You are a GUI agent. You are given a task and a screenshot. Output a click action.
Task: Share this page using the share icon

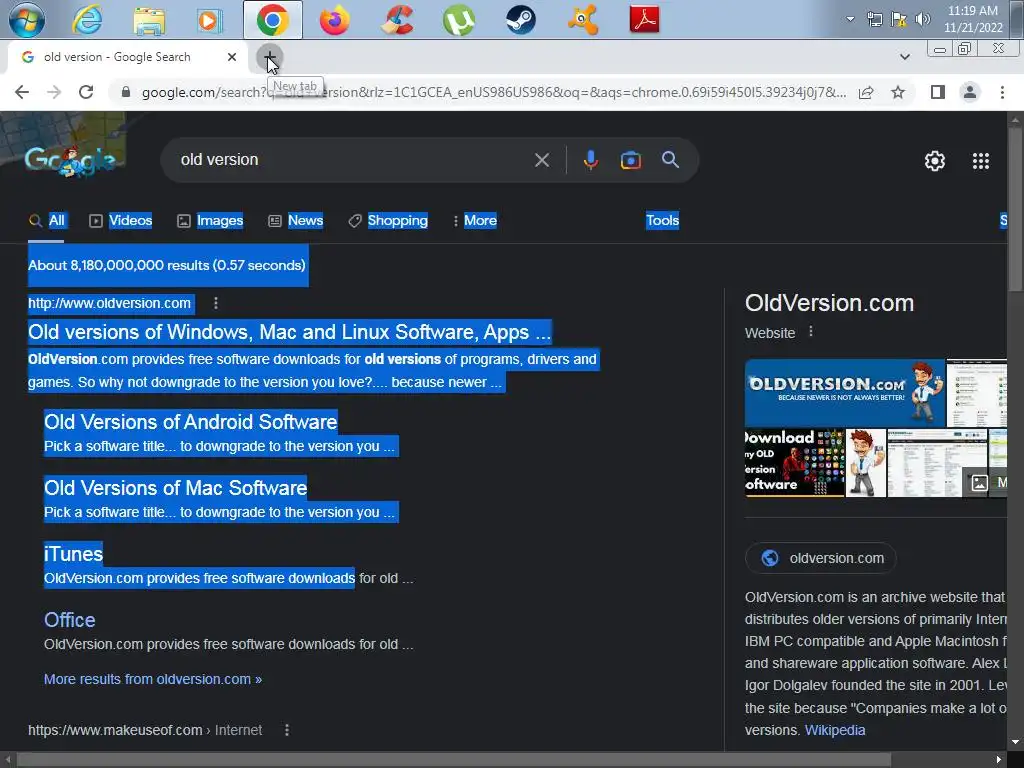(866, 92)
